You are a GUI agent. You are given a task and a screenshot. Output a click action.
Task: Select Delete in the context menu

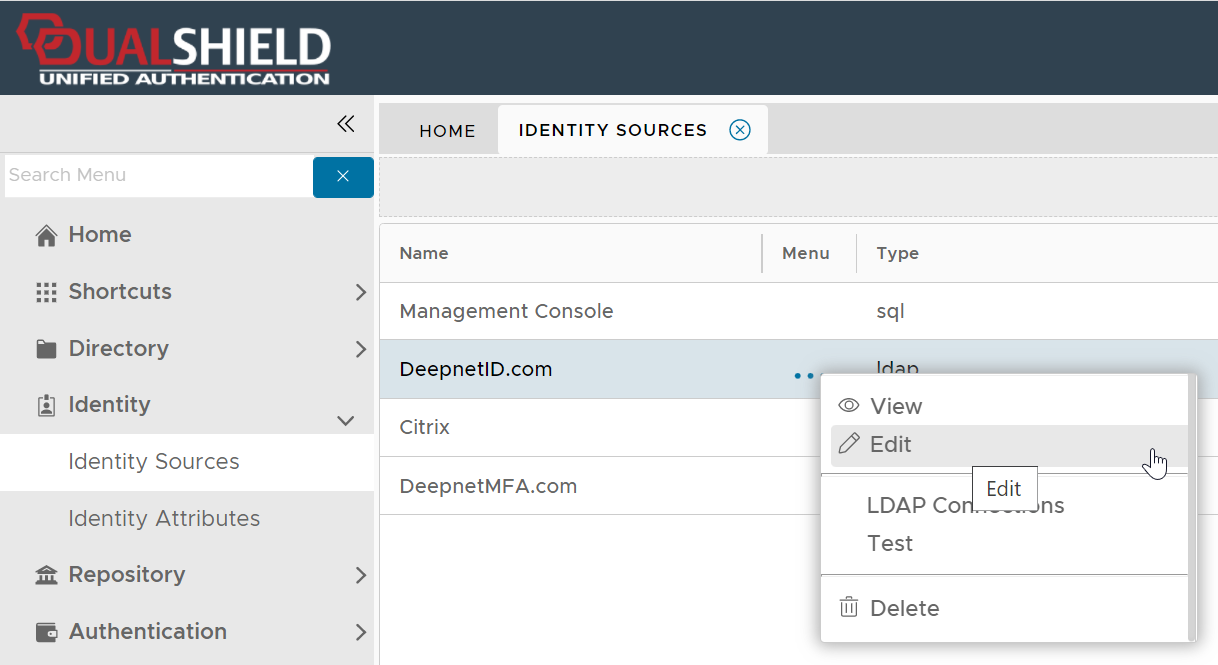[904, 609]
